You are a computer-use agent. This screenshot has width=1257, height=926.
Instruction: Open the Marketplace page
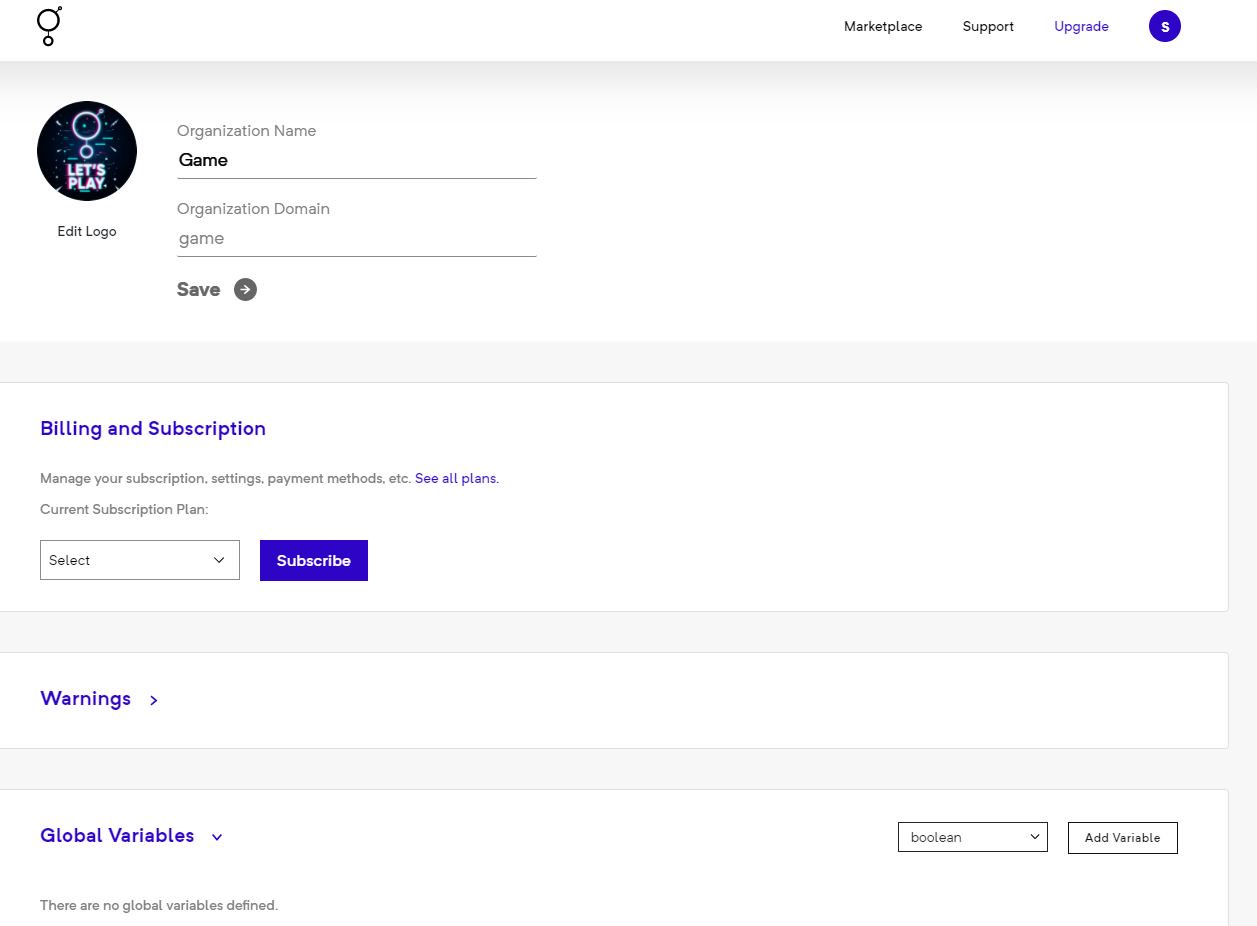(x=883, y=27)
